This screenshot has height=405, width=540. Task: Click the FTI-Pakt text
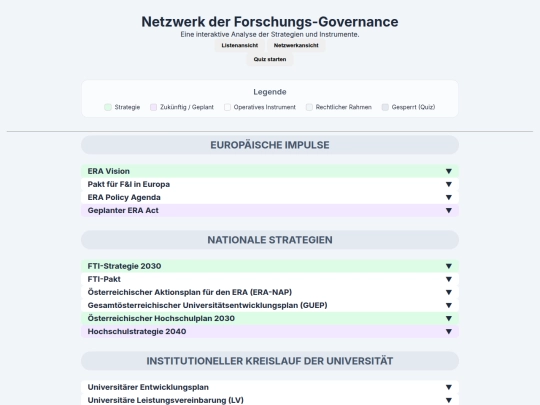click(x=104, y=279)
